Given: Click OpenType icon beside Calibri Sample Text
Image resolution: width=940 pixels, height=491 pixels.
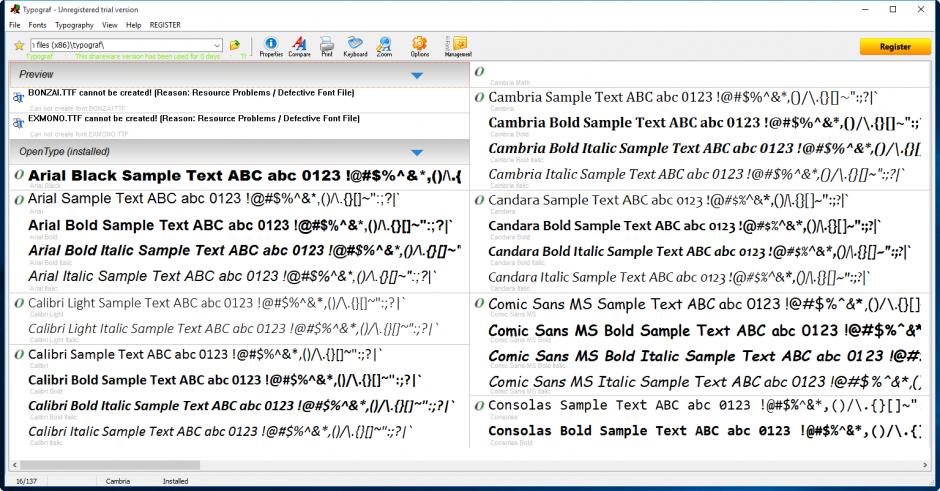Looking at the screenshot, I should 19,354.
